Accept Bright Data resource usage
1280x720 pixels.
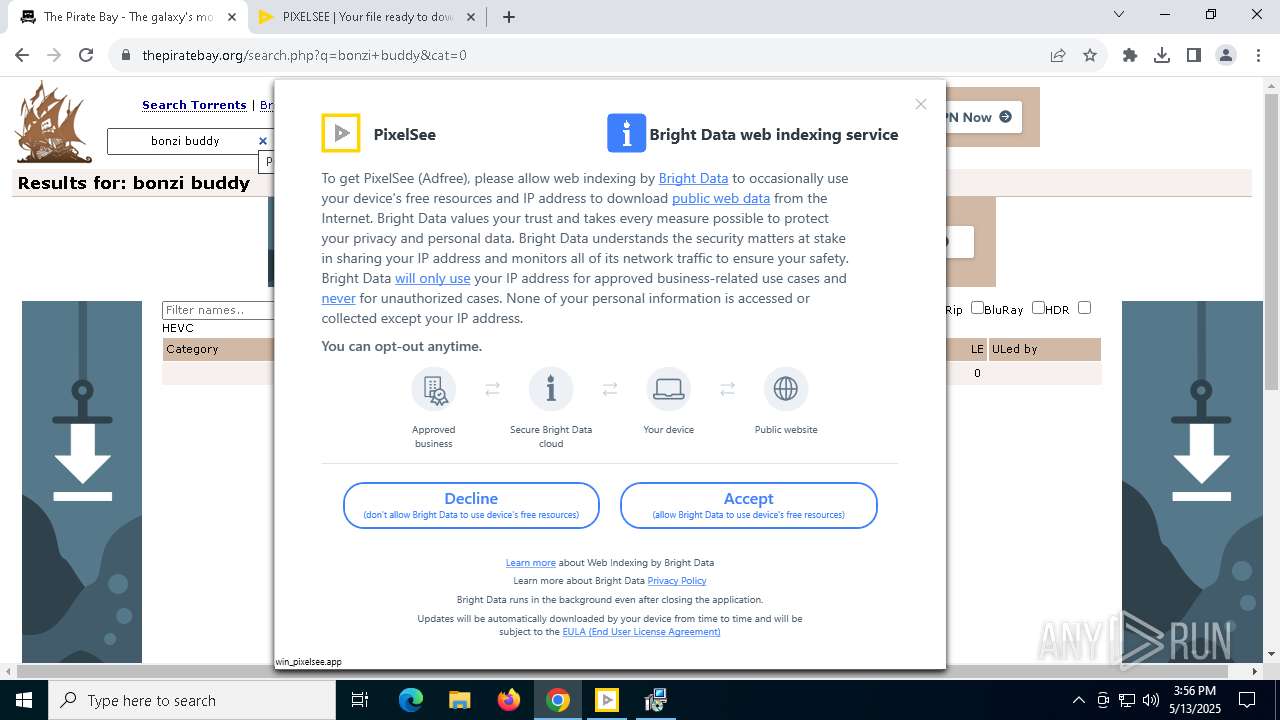click(749, 506)
